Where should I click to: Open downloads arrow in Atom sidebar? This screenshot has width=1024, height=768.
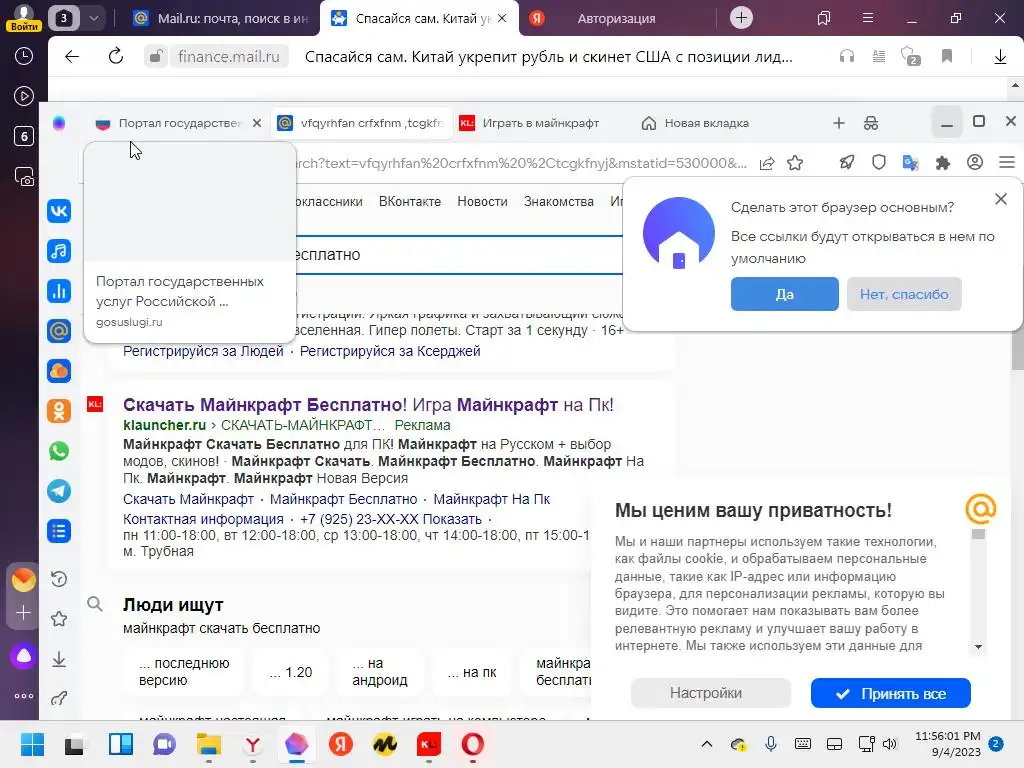59,659
